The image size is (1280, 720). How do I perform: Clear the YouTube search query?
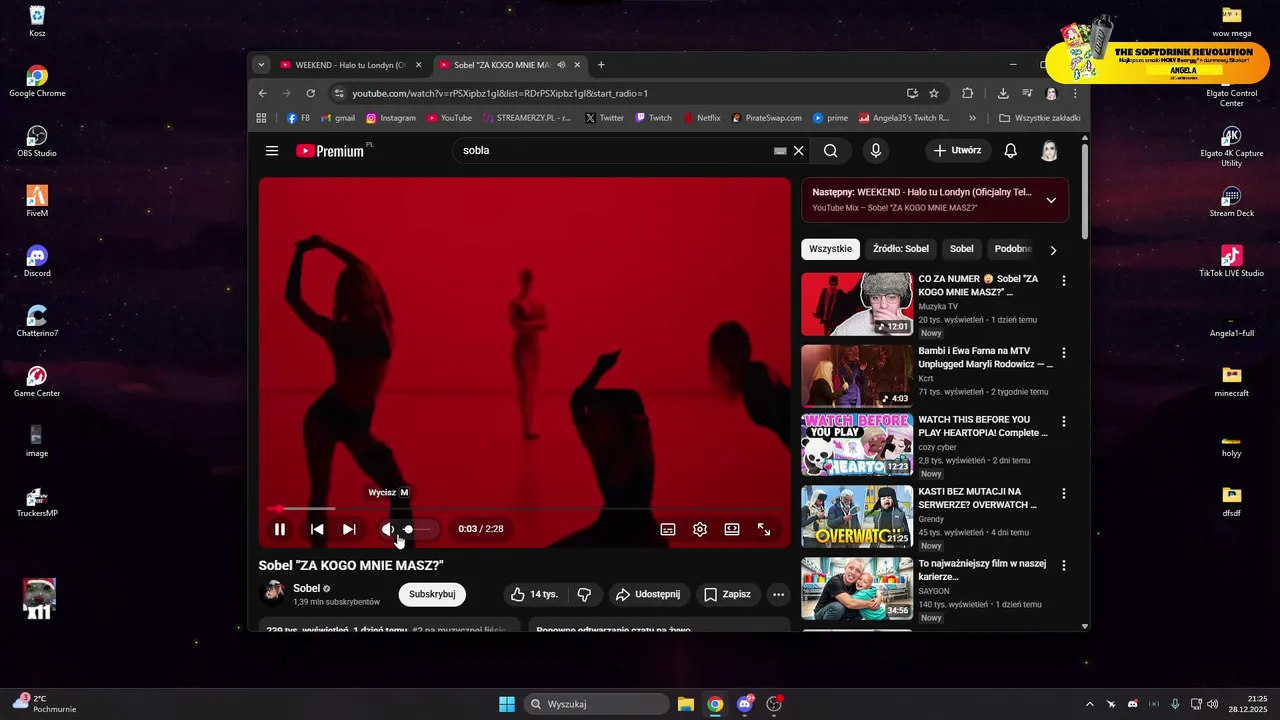[x=798, y=151]
